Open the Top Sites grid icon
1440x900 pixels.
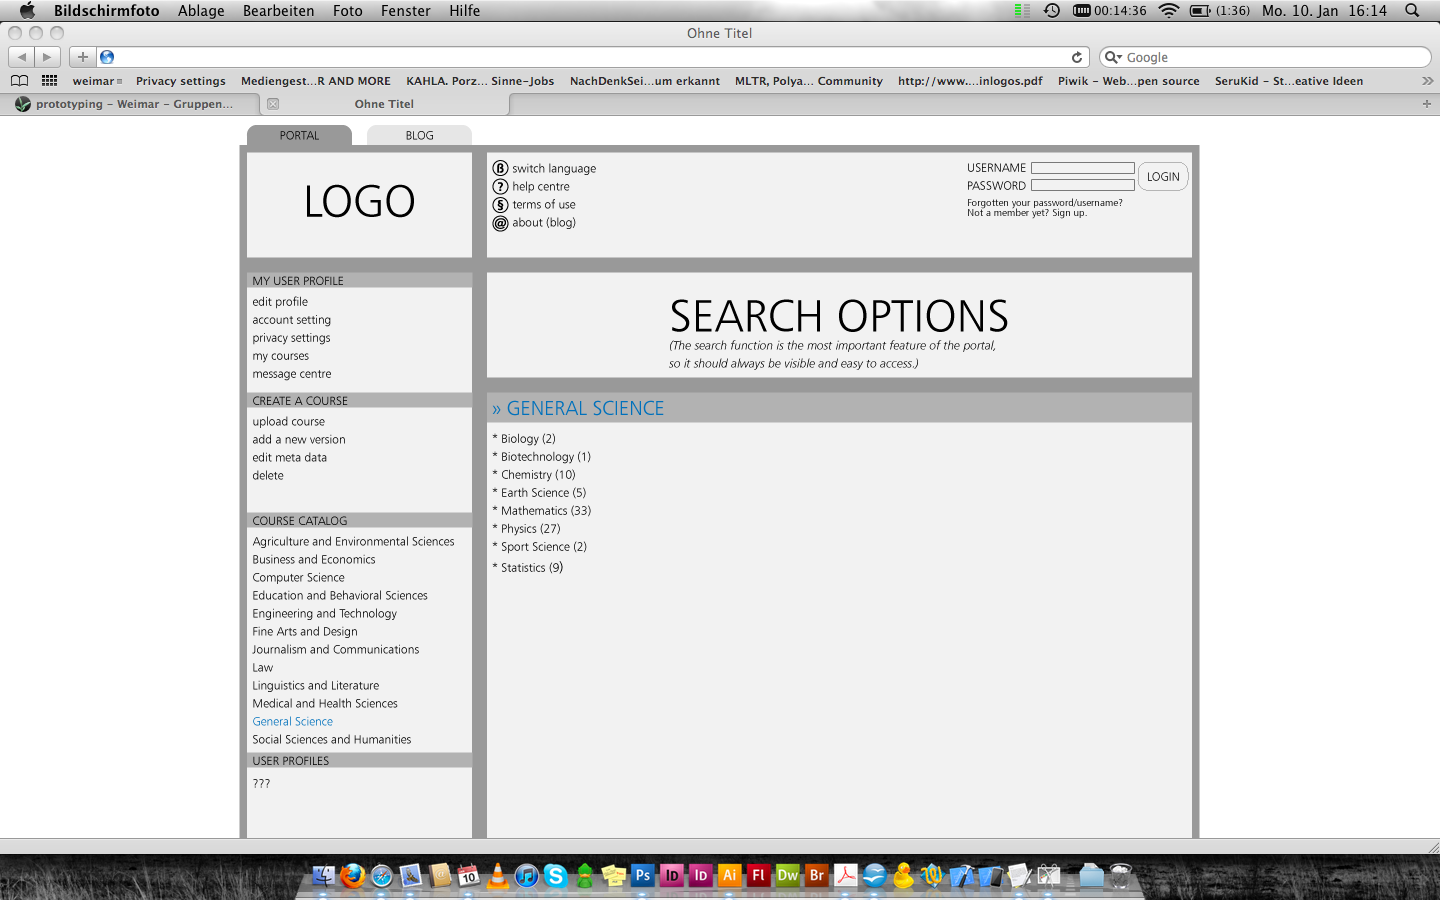tap(49, 81)
